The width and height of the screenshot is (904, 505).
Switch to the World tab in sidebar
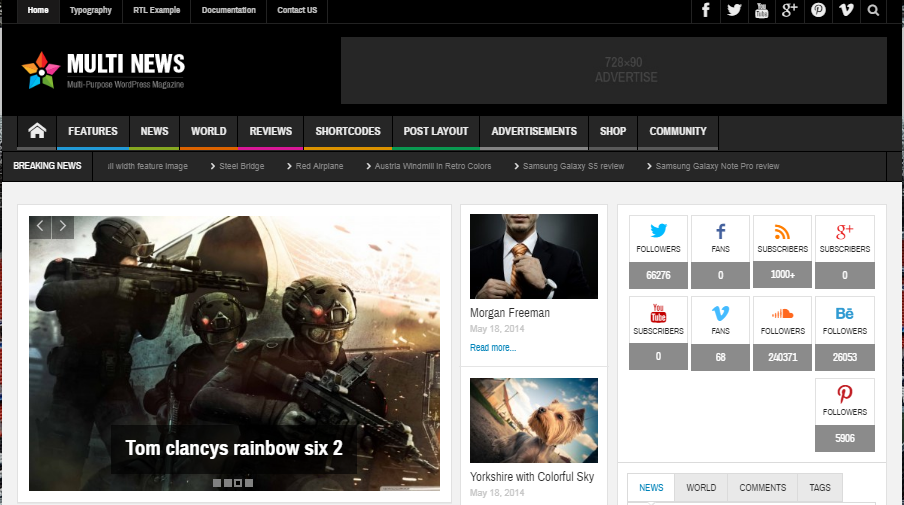click(701, 488)
